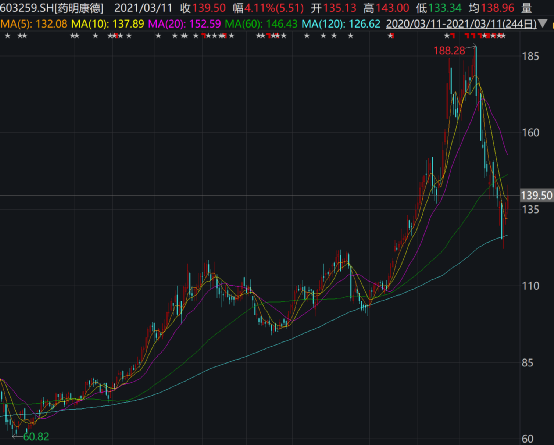Click the 185 price axis label
Screen dimensions: 554x445
[531, 56]
